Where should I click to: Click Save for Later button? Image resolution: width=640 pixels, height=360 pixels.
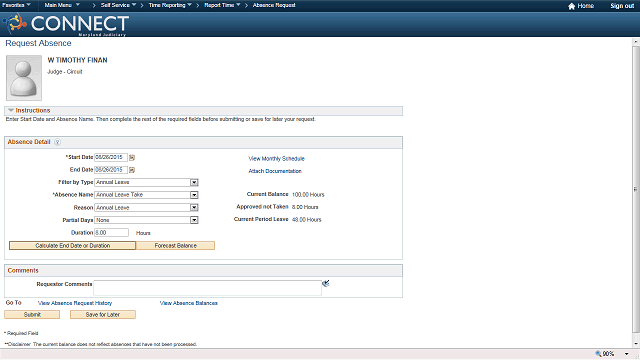[103, 315]
